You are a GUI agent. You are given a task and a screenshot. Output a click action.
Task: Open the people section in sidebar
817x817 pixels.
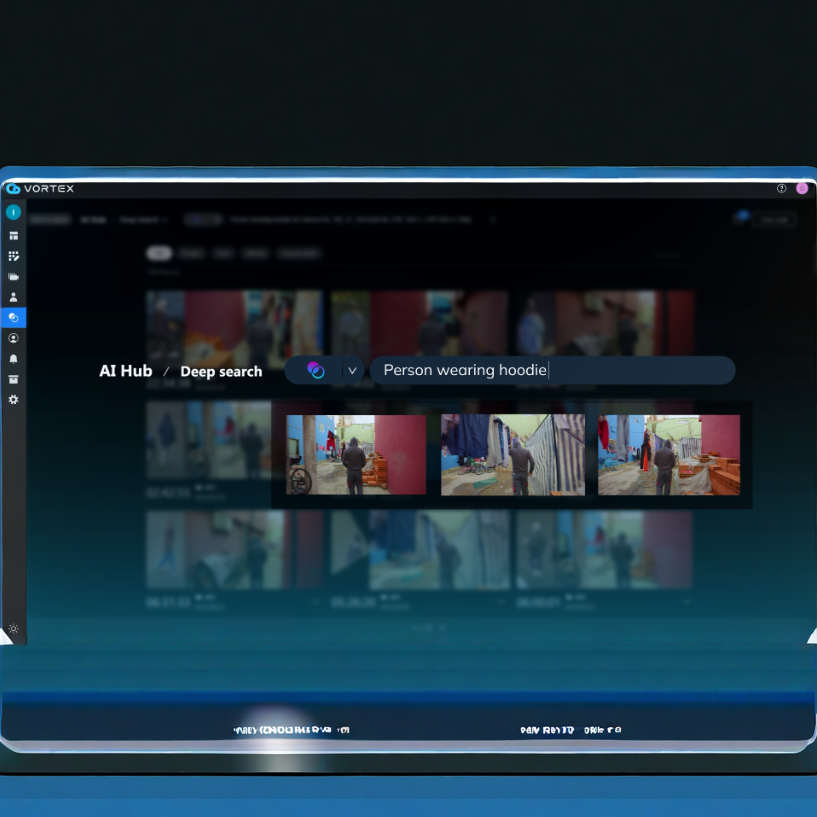coord(13,297)
